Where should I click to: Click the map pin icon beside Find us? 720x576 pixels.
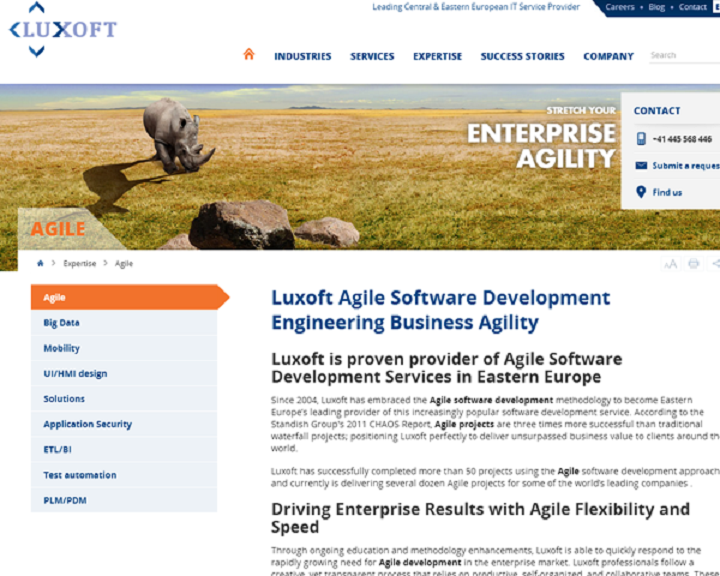(641, 192)
